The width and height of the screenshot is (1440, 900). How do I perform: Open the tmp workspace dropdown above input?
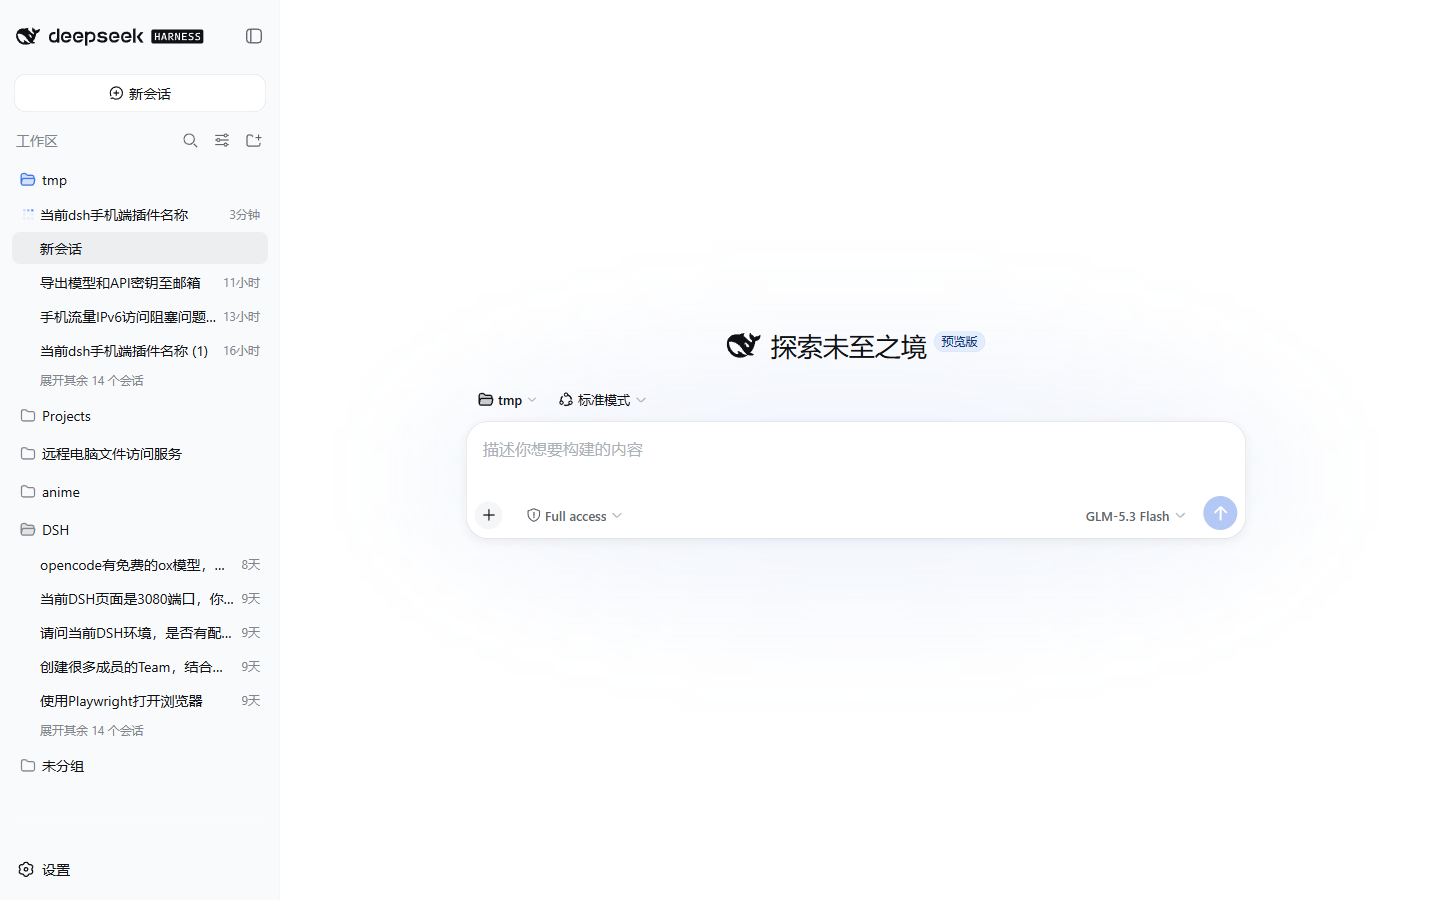[x=507, y=400]
